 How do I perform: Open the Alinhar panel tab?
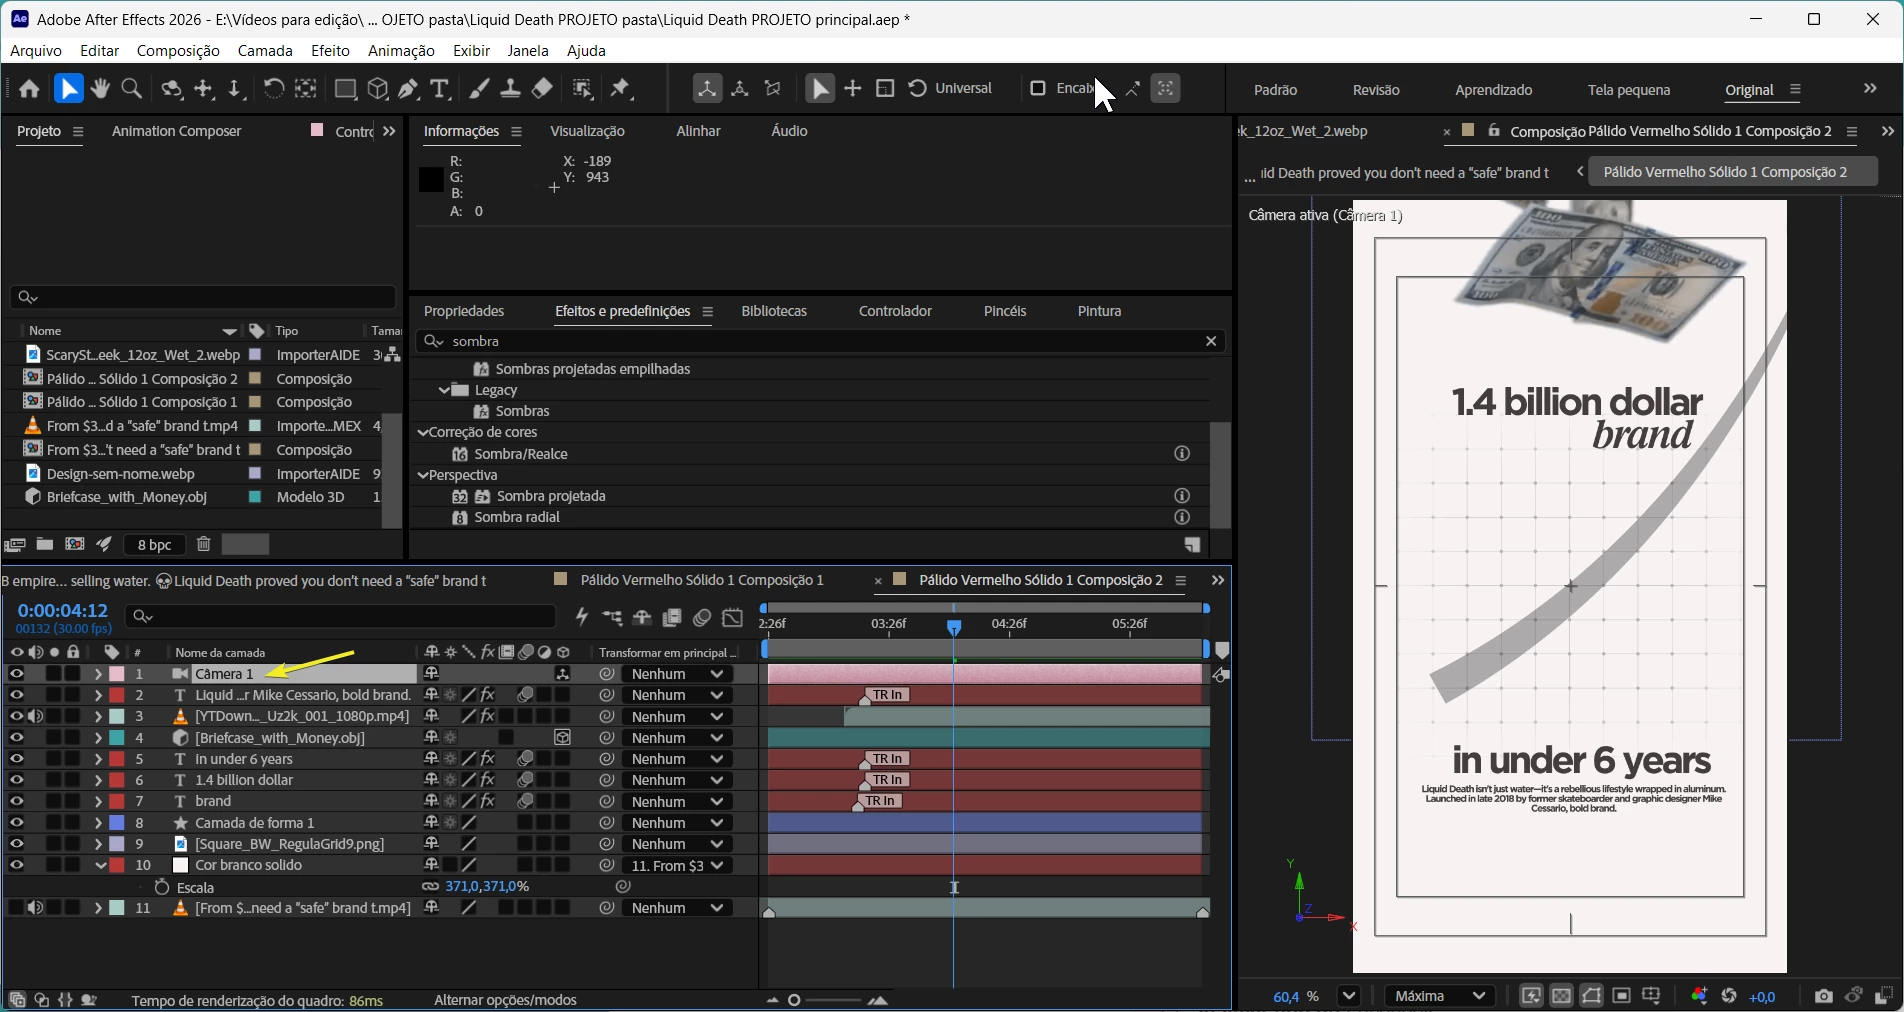pos(698,131)
